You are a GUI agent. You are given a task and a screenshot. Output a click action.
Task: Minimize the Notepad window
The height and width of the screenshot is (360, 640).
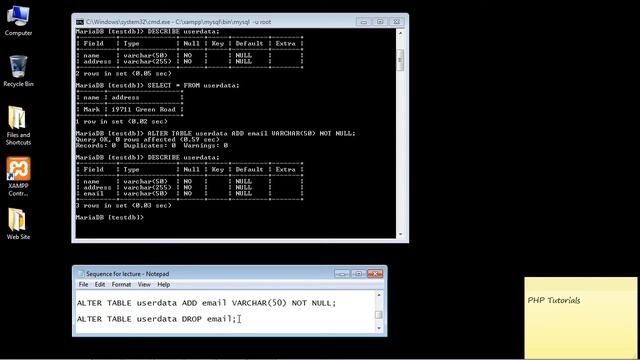(342, 273)
